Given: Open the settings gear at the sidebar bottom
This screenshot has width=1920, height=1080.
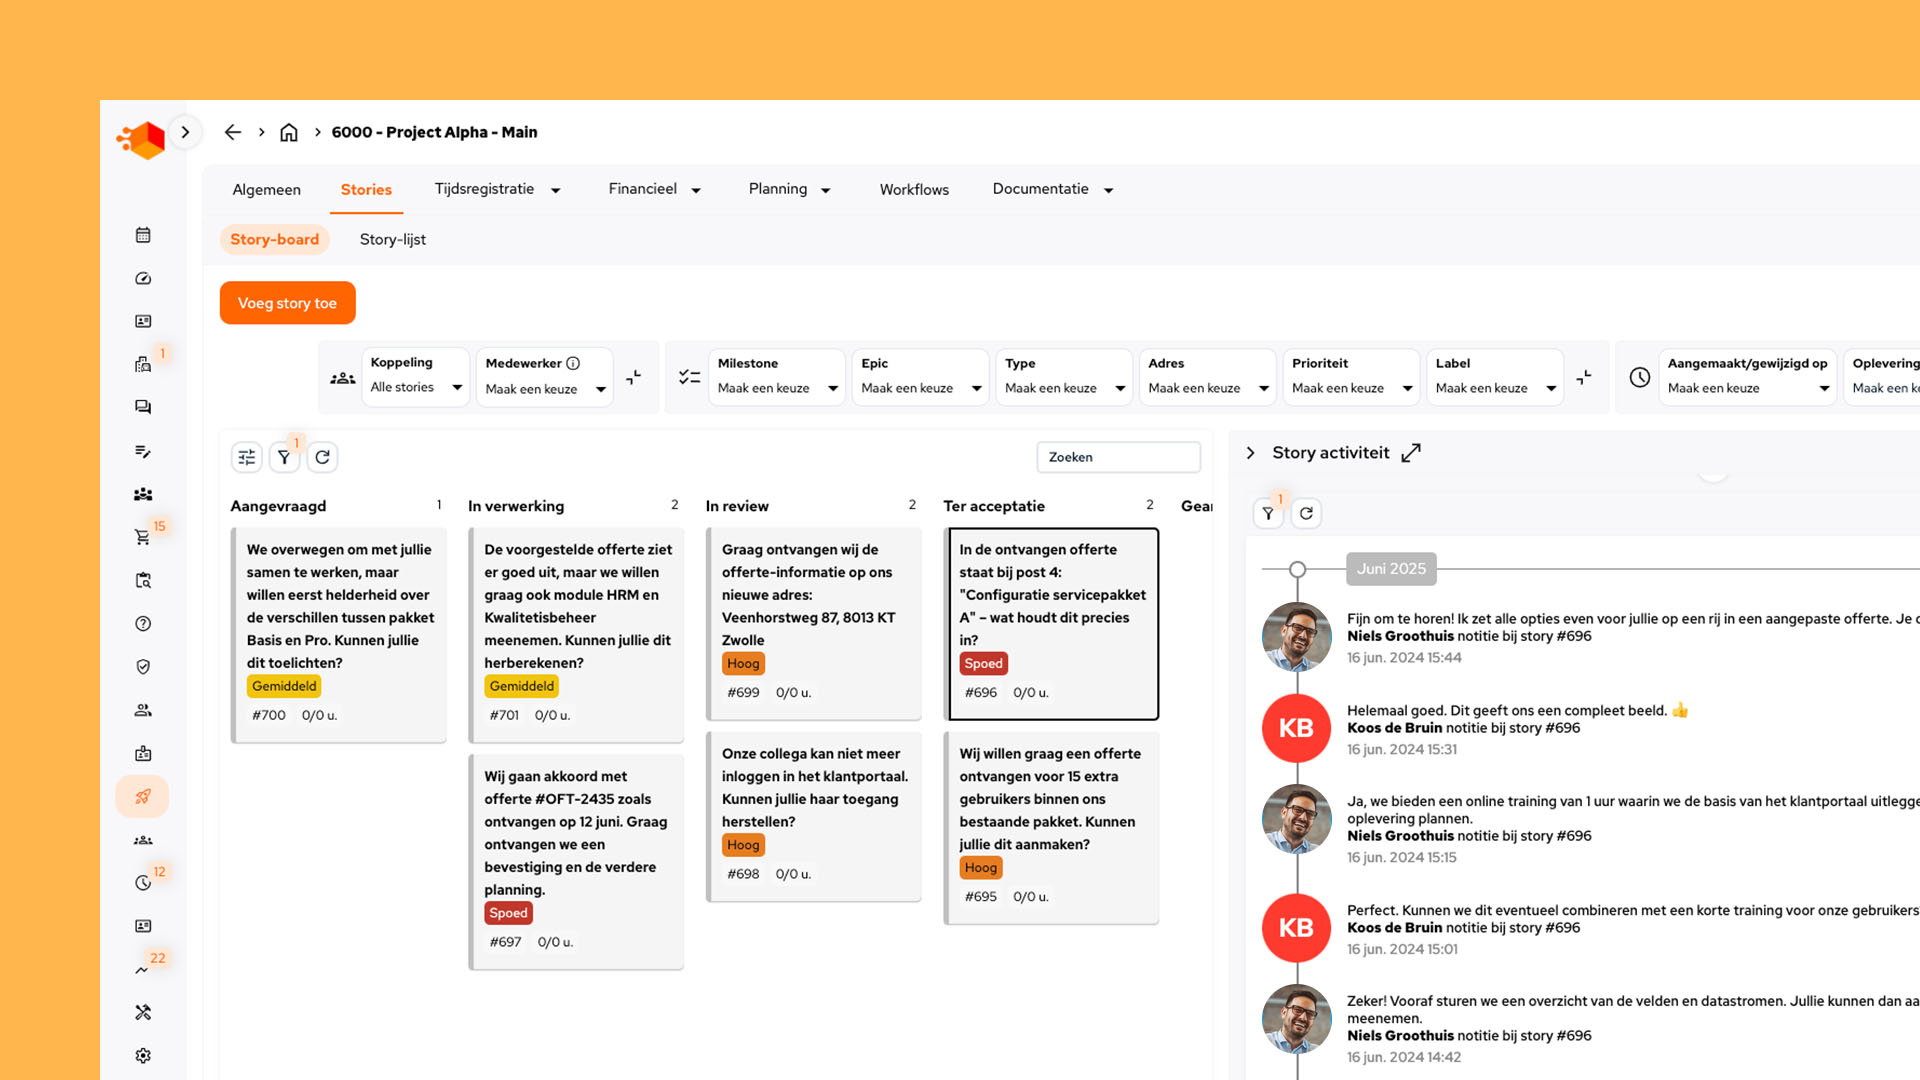Looking at the screenshot, I should click(x=143, y=1055).
